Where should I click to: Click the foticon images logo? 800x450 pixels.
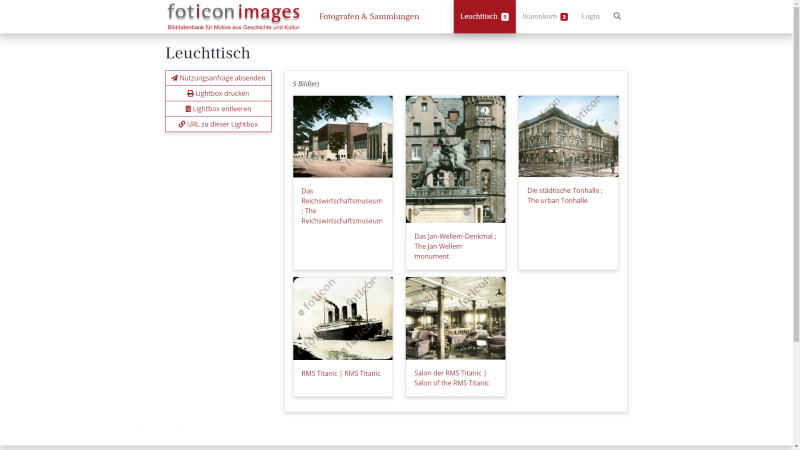pos(234,17)
